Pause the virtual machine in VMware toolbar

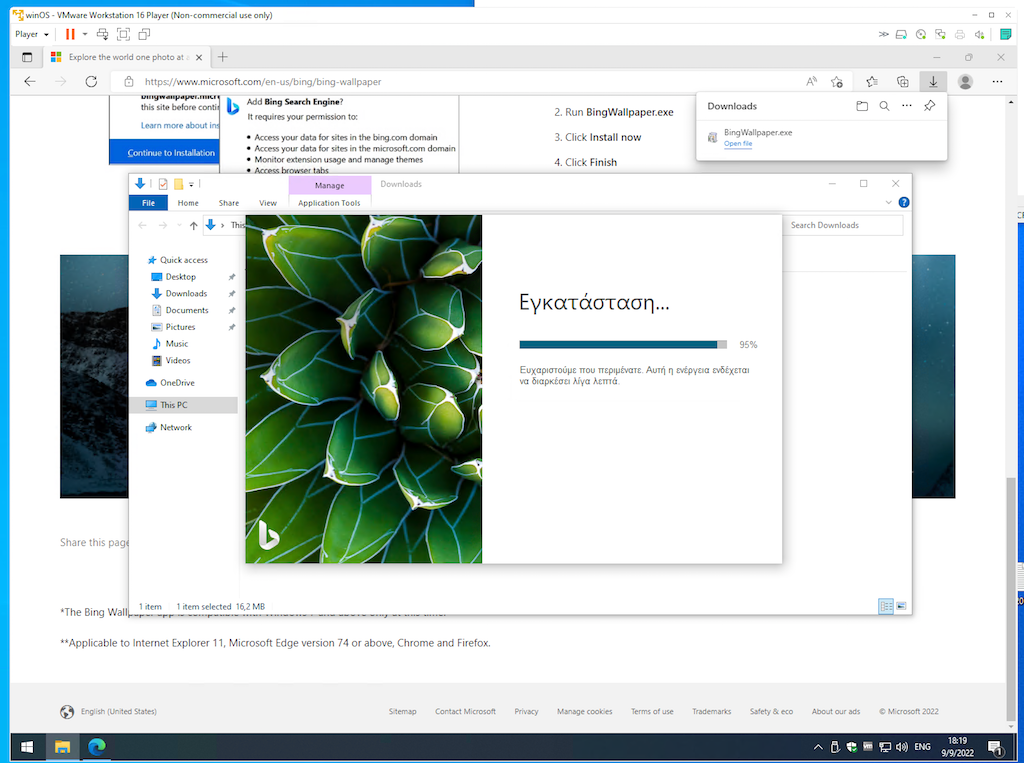[x=70, y=34]
